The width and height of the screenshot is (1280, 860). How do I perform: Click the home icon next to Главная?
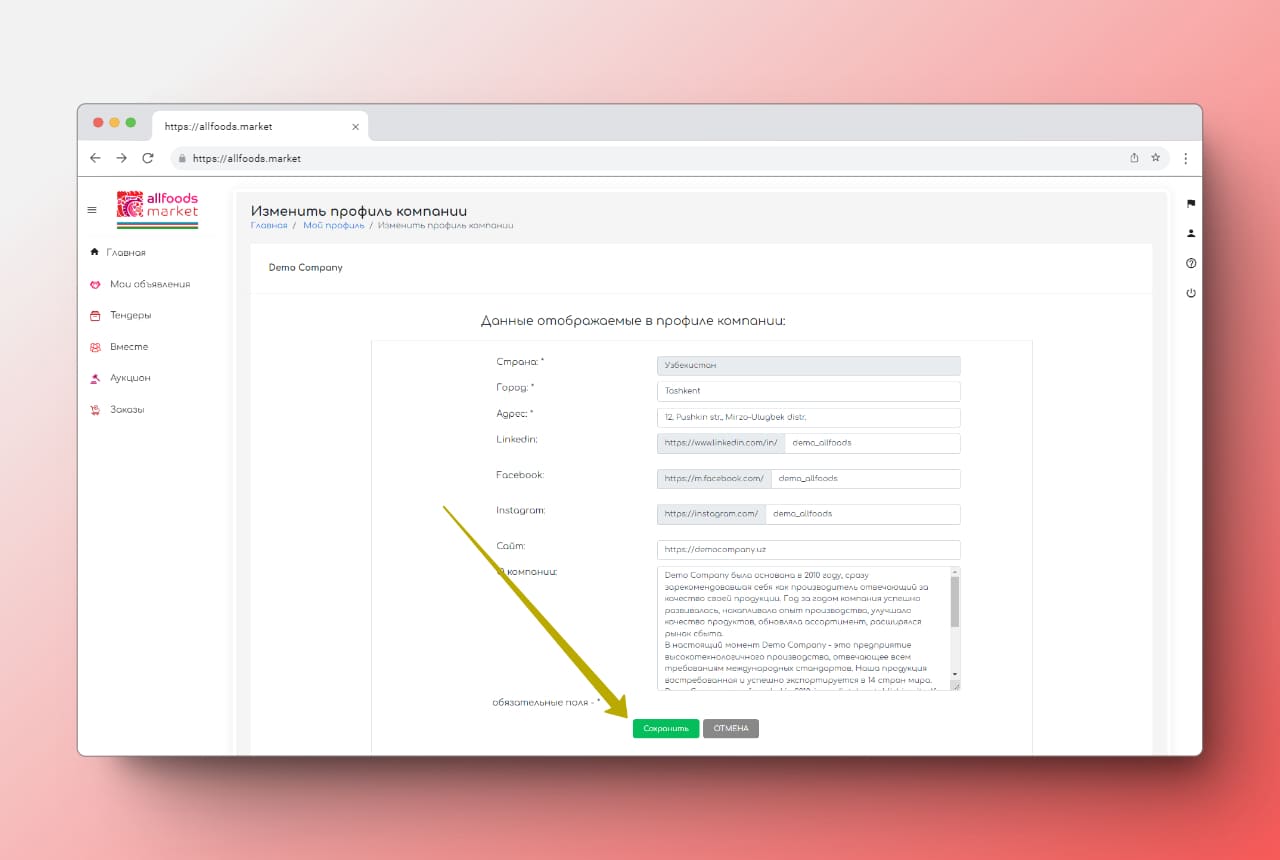95,252
